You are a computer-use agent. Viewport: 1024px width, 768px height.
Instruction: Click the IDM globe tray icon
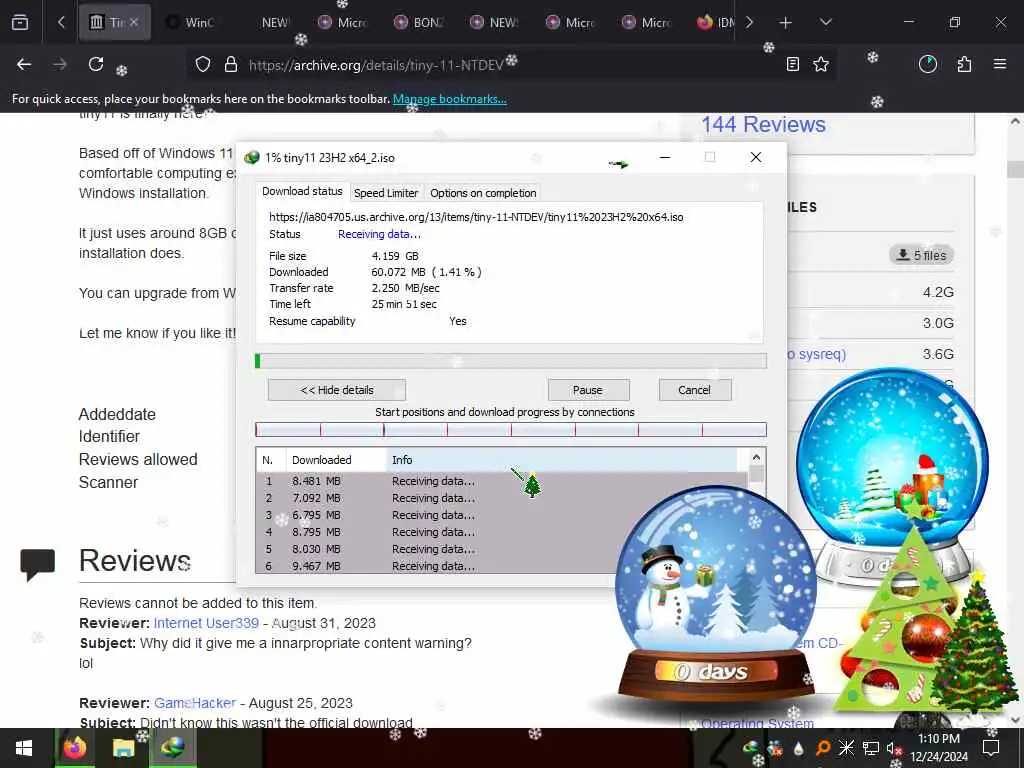pyautogui.click(x=751, y=748)
